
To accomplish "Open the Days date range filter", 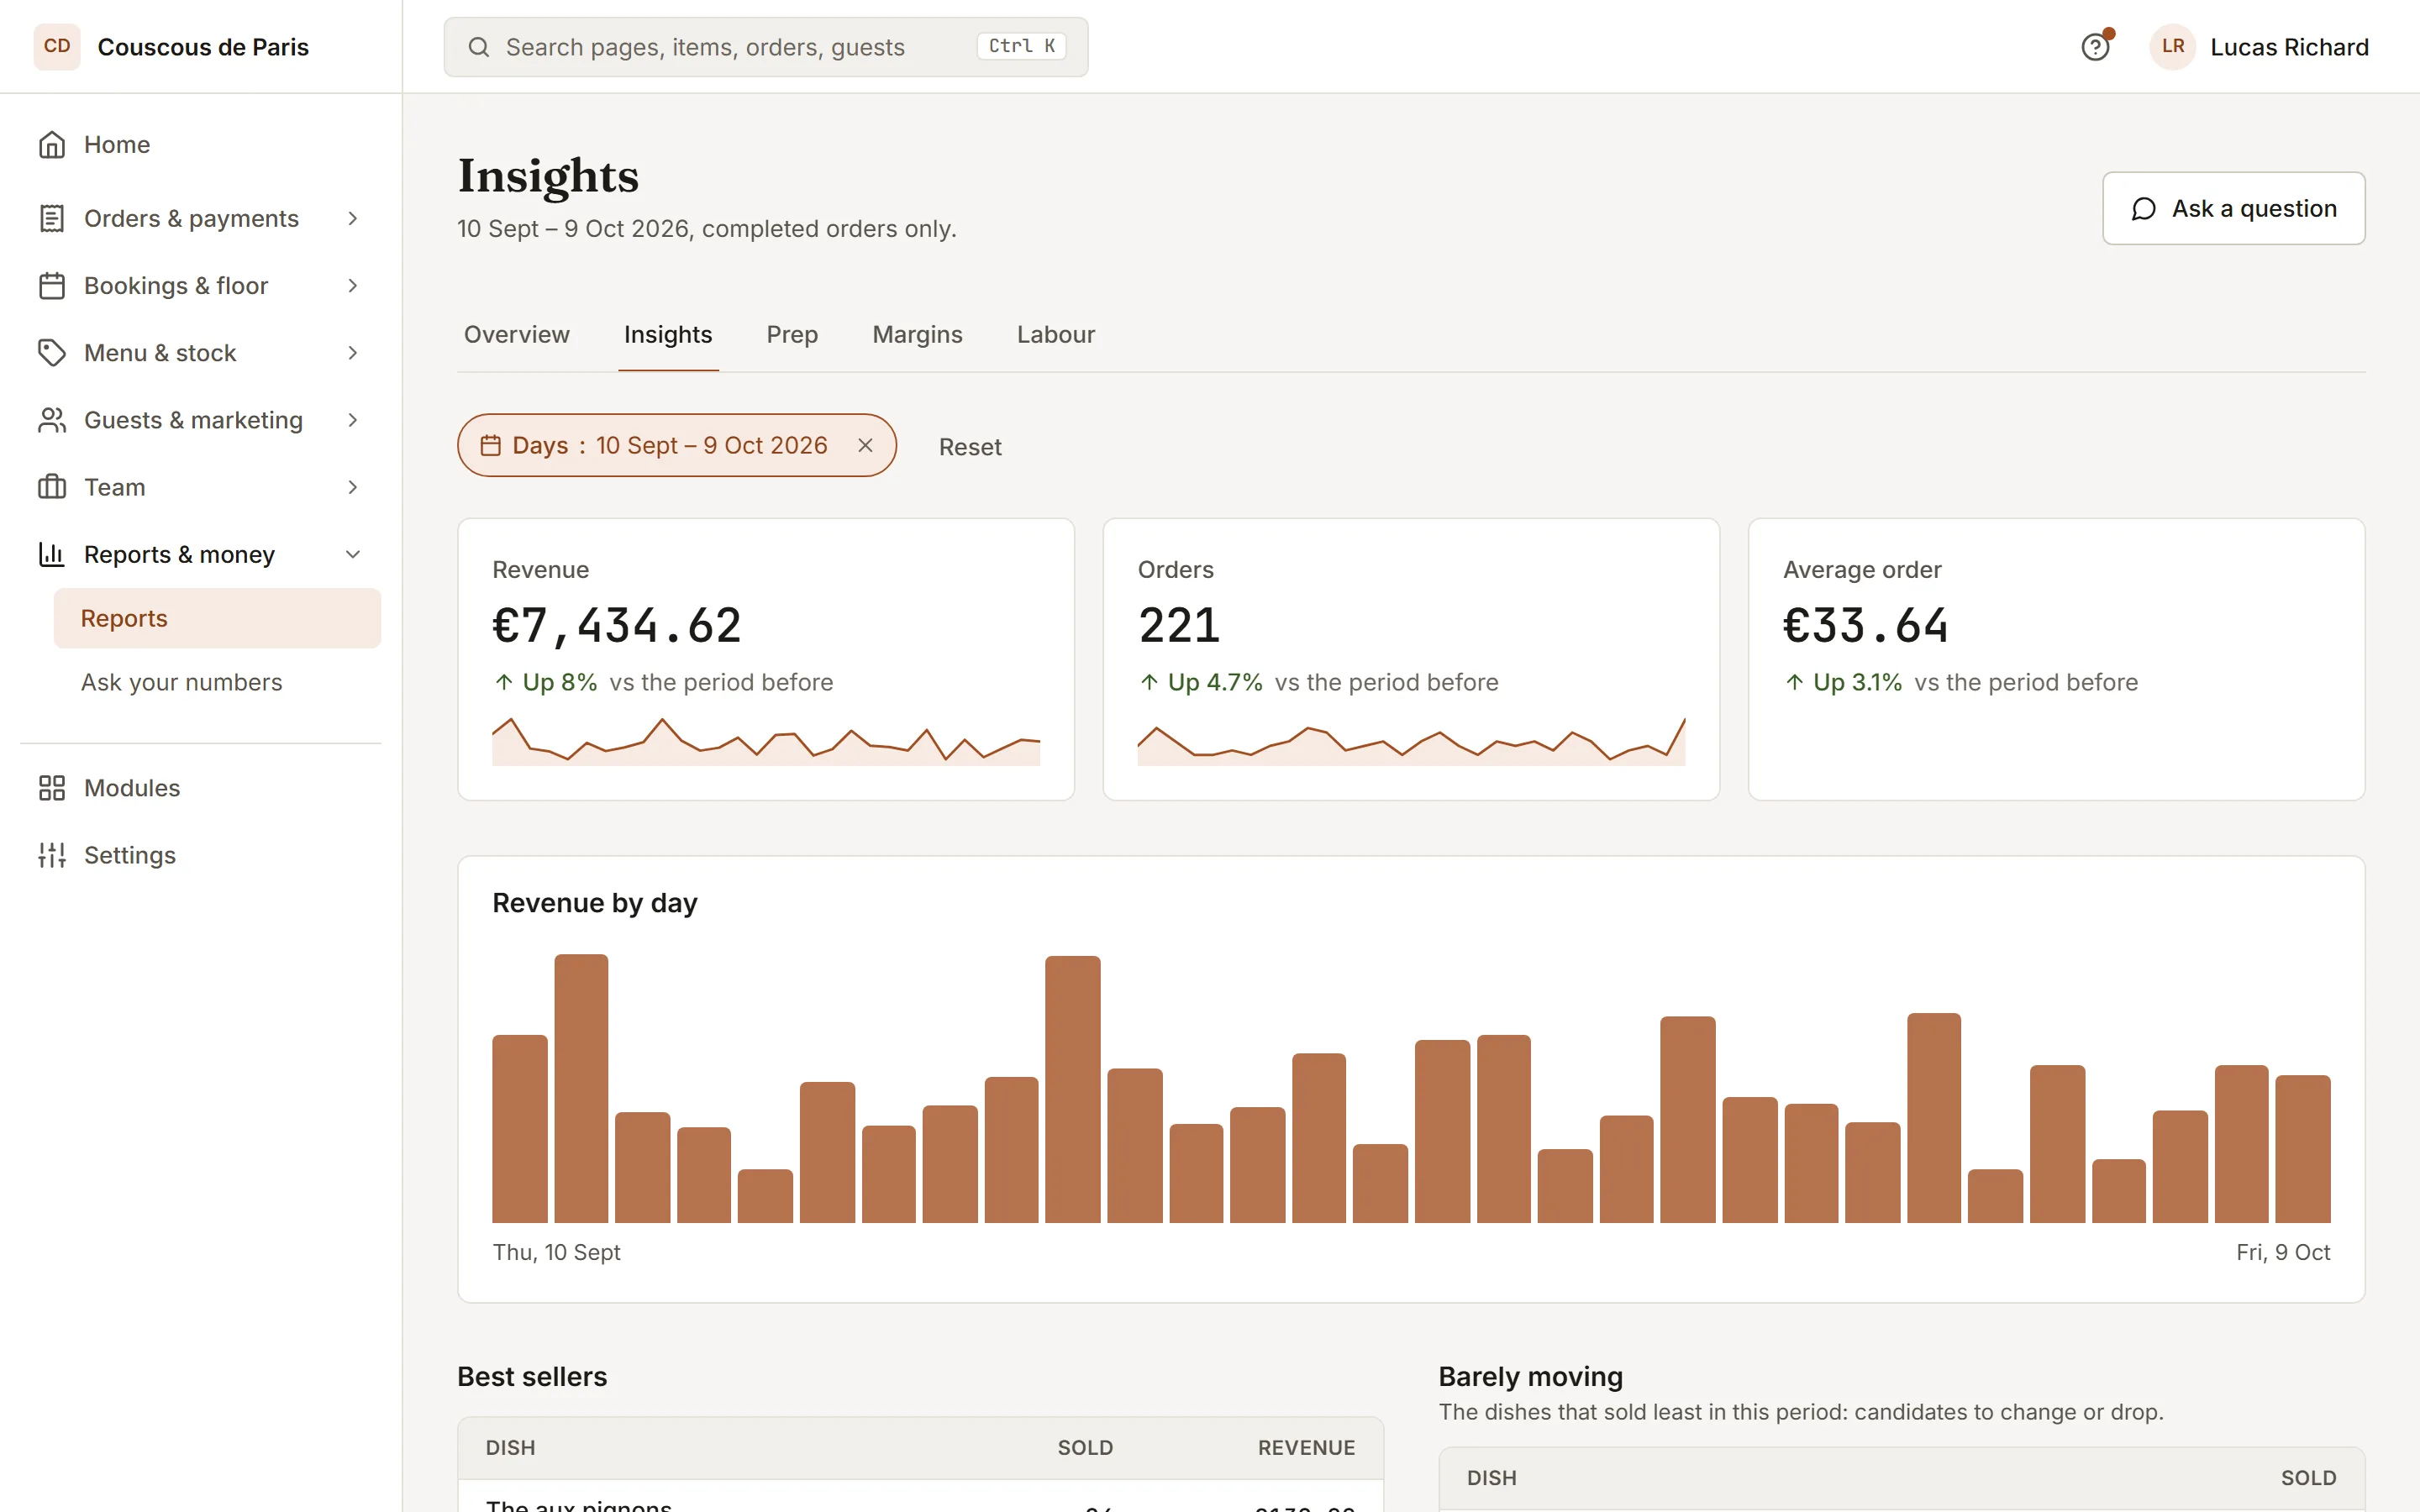I will click(676, 446).
